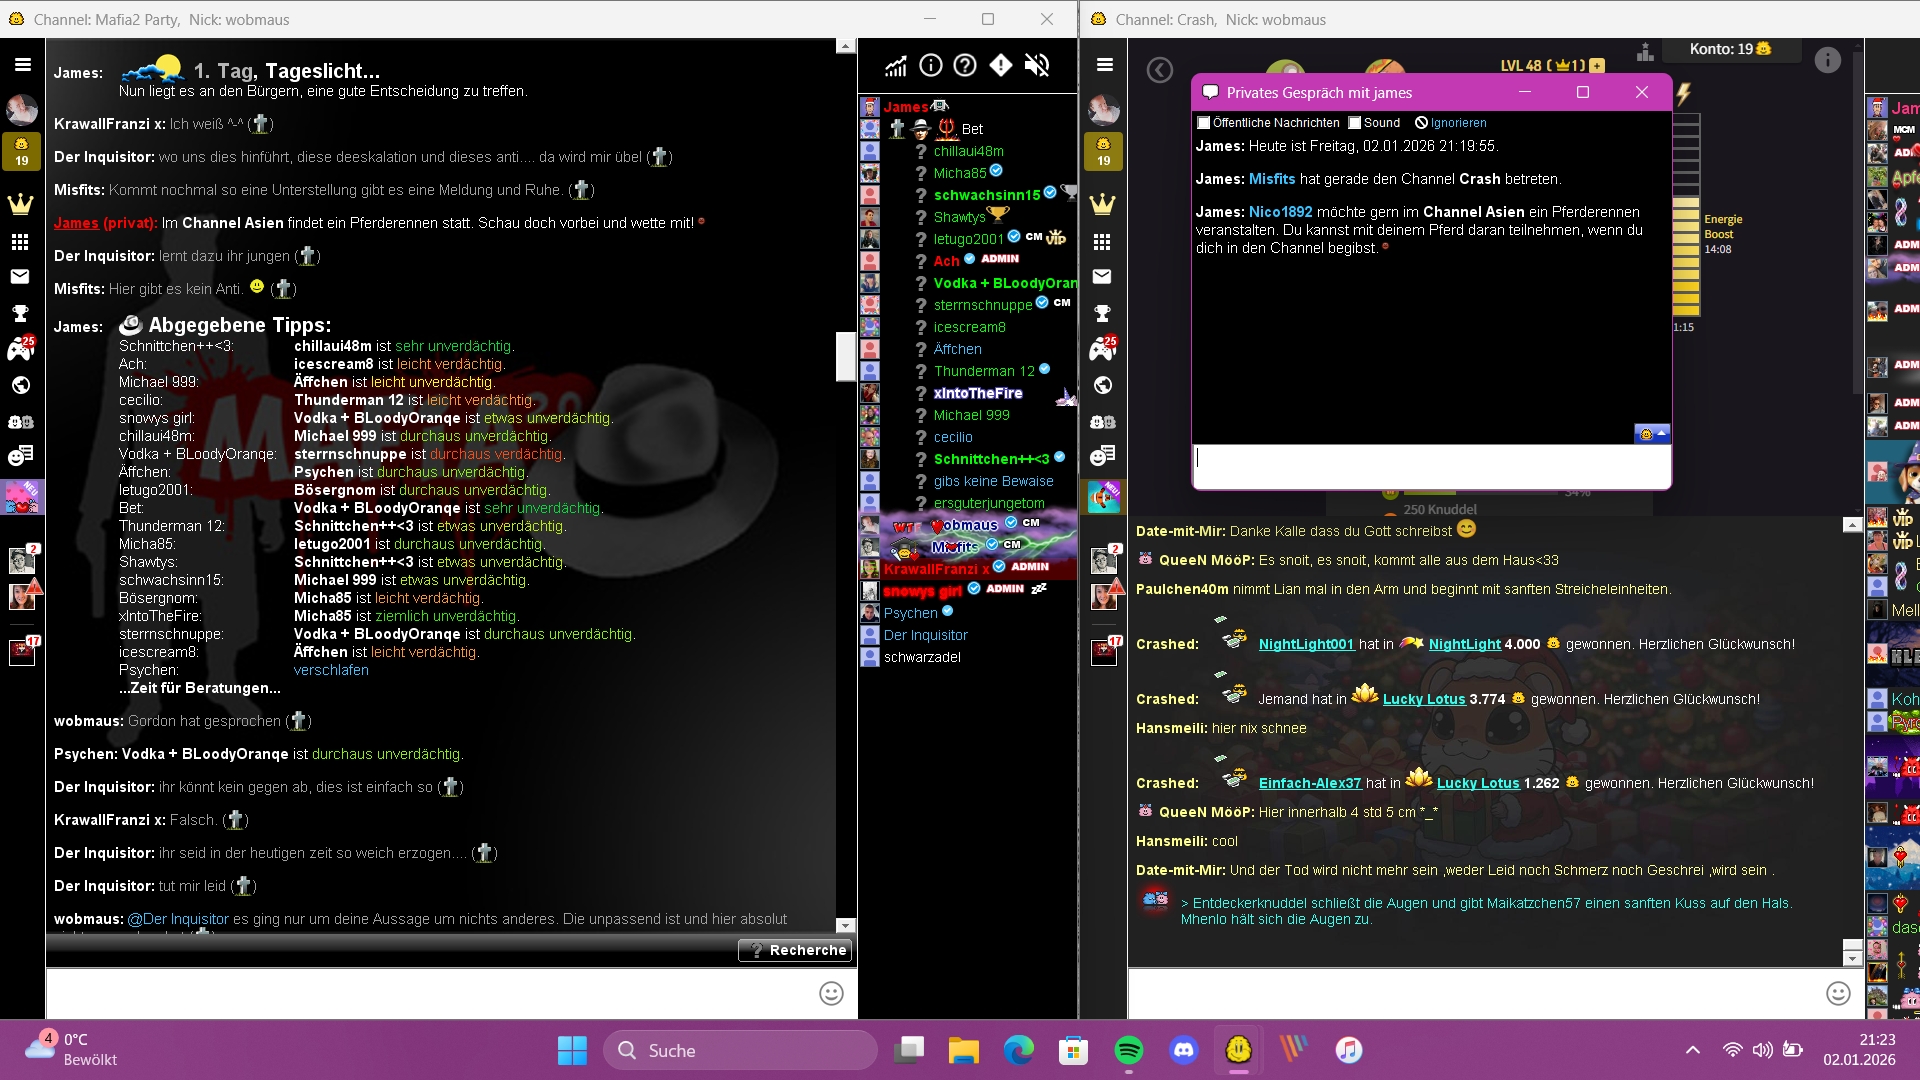
Task: Click the back arrow in Crash channel
Action: pos(1160,70)
